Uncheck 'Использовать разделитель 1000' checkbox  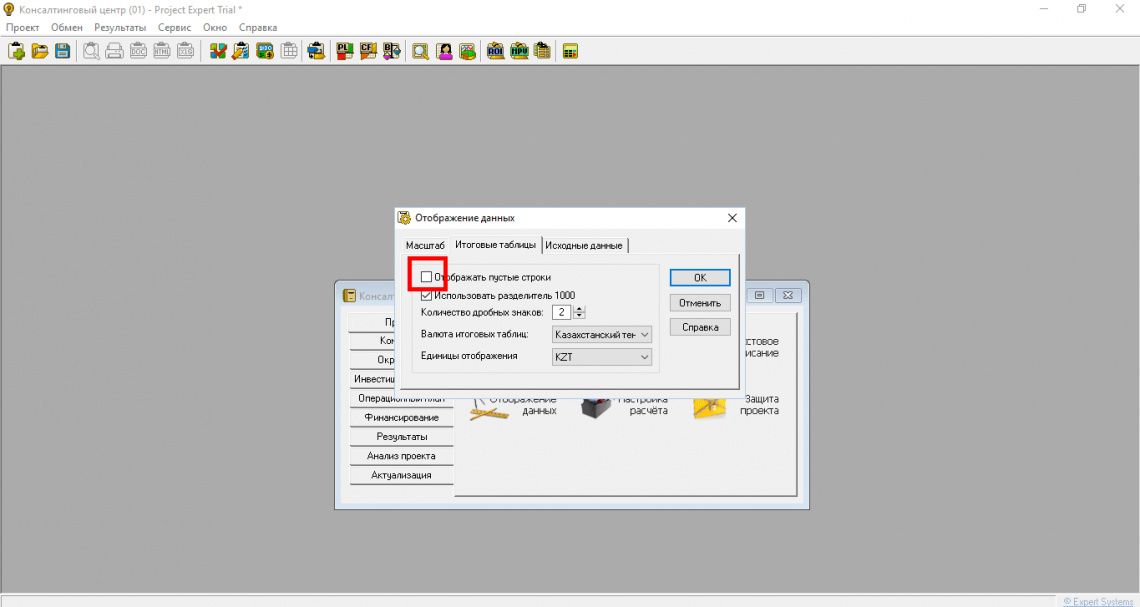click(x=427, y=295)
